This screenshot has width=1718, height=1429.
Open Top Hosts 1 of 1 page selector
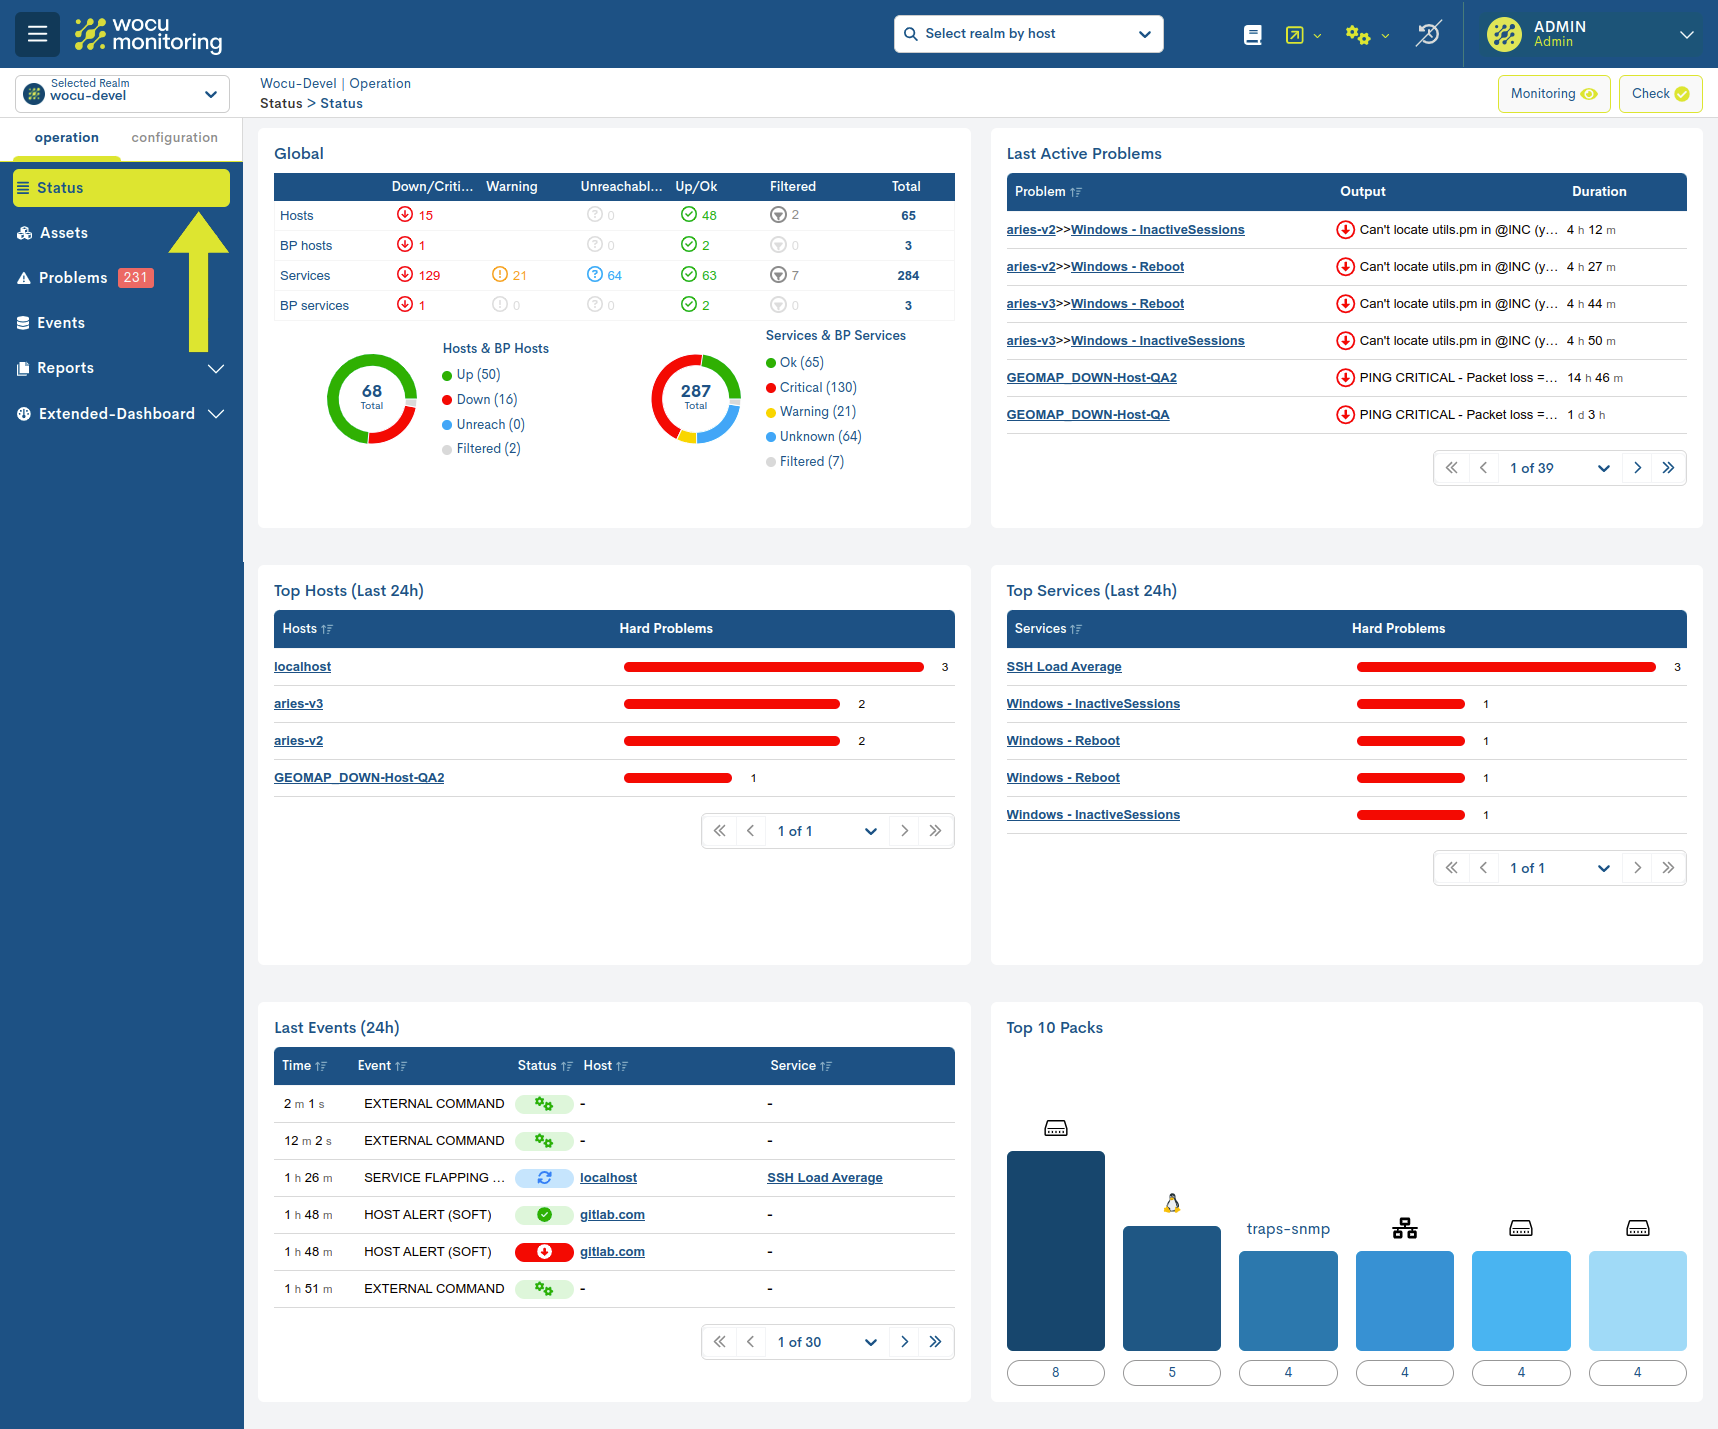click(x=827, y=831)
